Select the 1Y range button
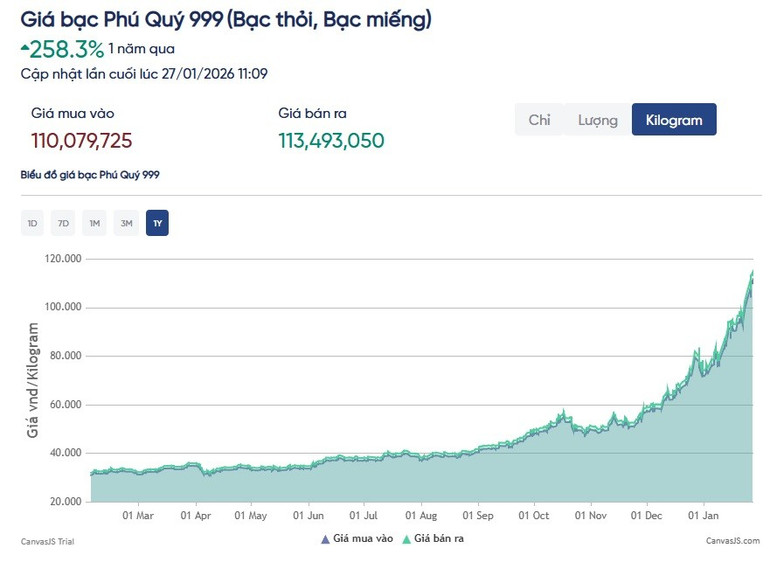 click(157, 223)
